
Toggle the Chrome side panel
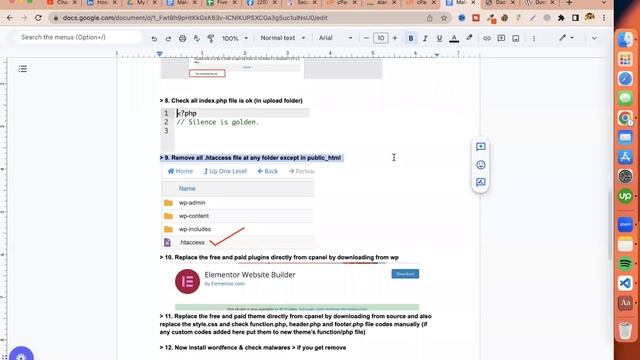pos(575,18)
